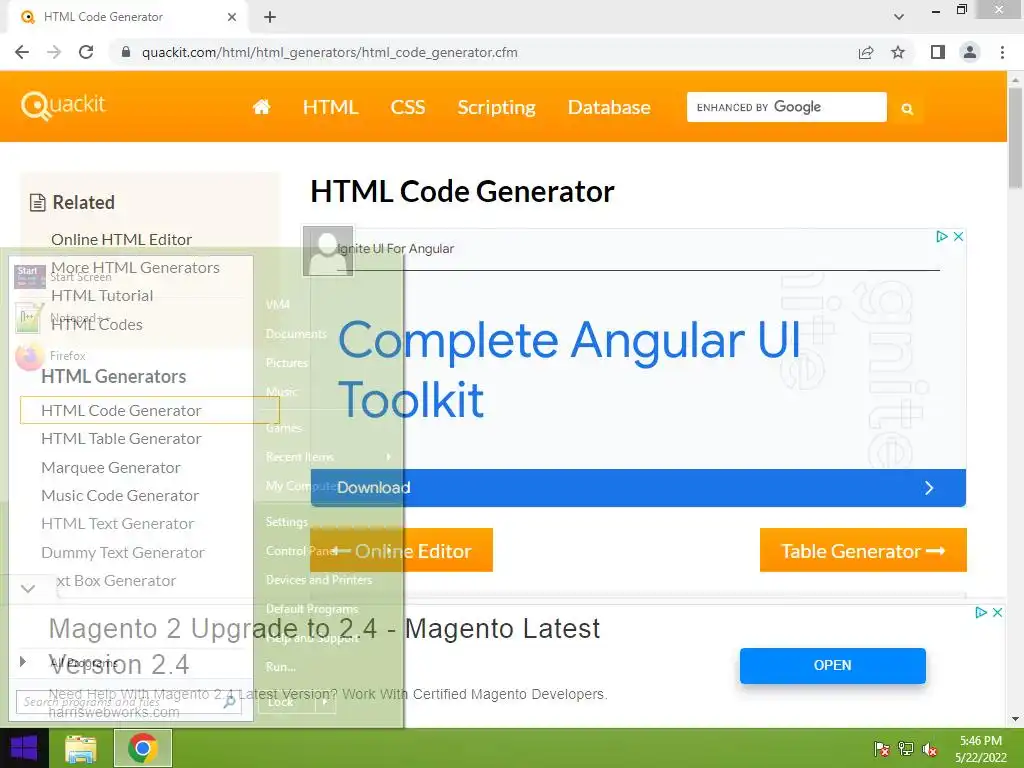Open Chrome's side panel

pos(938,52)
